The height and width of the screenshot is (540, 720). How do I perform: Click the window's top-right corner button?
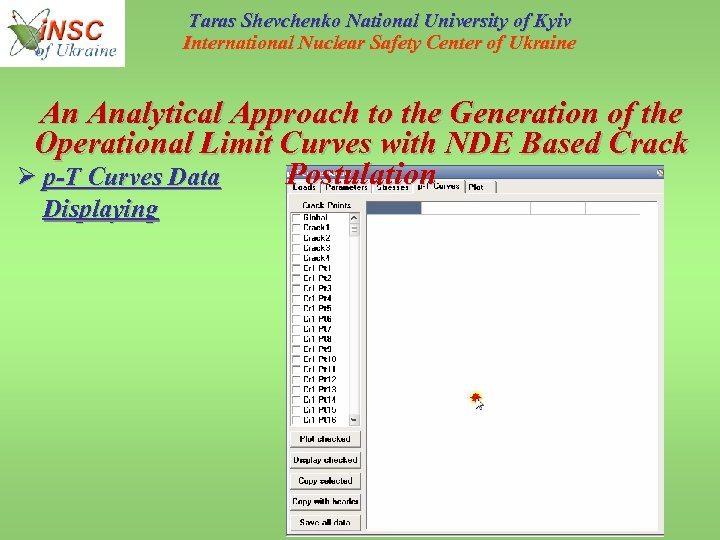(x=660, y=173)
